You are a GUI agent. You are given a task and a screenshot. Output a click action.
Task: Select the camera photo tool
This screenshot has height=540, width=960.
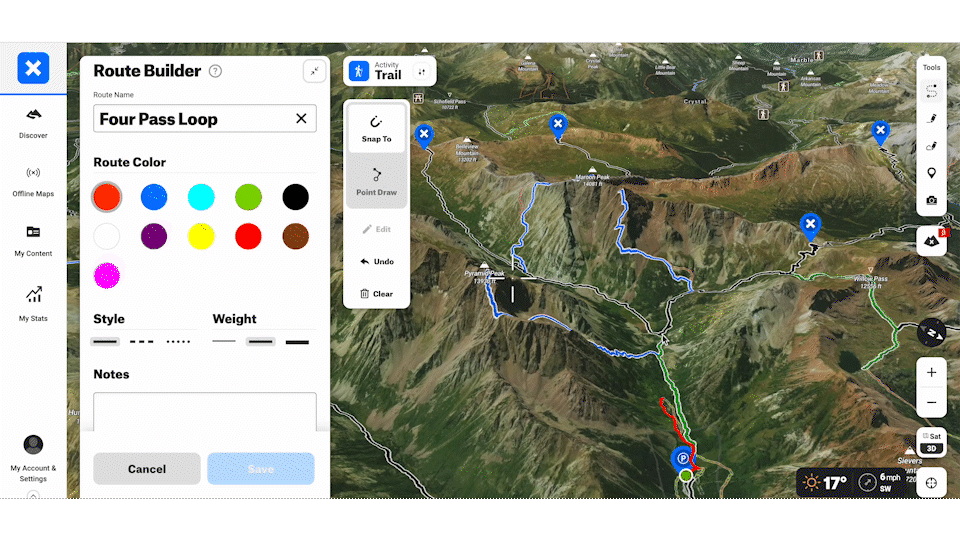pos(931,200)
